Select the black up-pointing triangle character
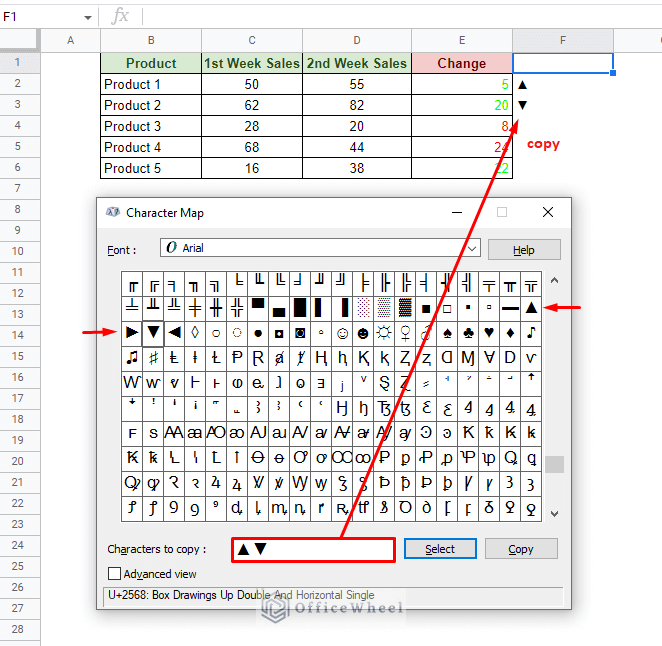662x646 pixels. coord(531,308)
